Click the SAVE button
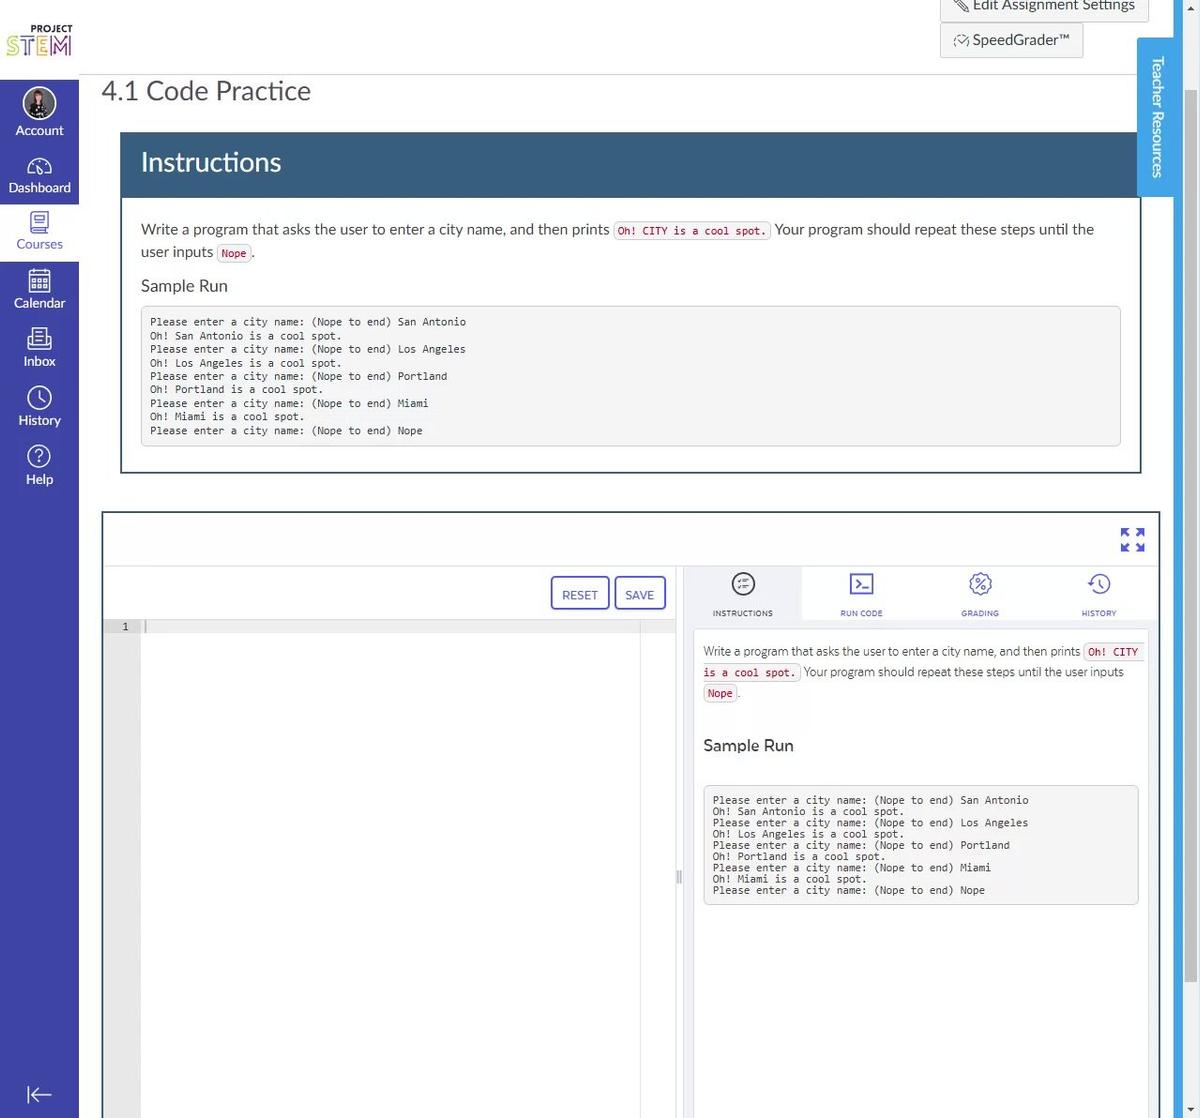The height and width of the screenshot is (1118, 1200). 640,594
